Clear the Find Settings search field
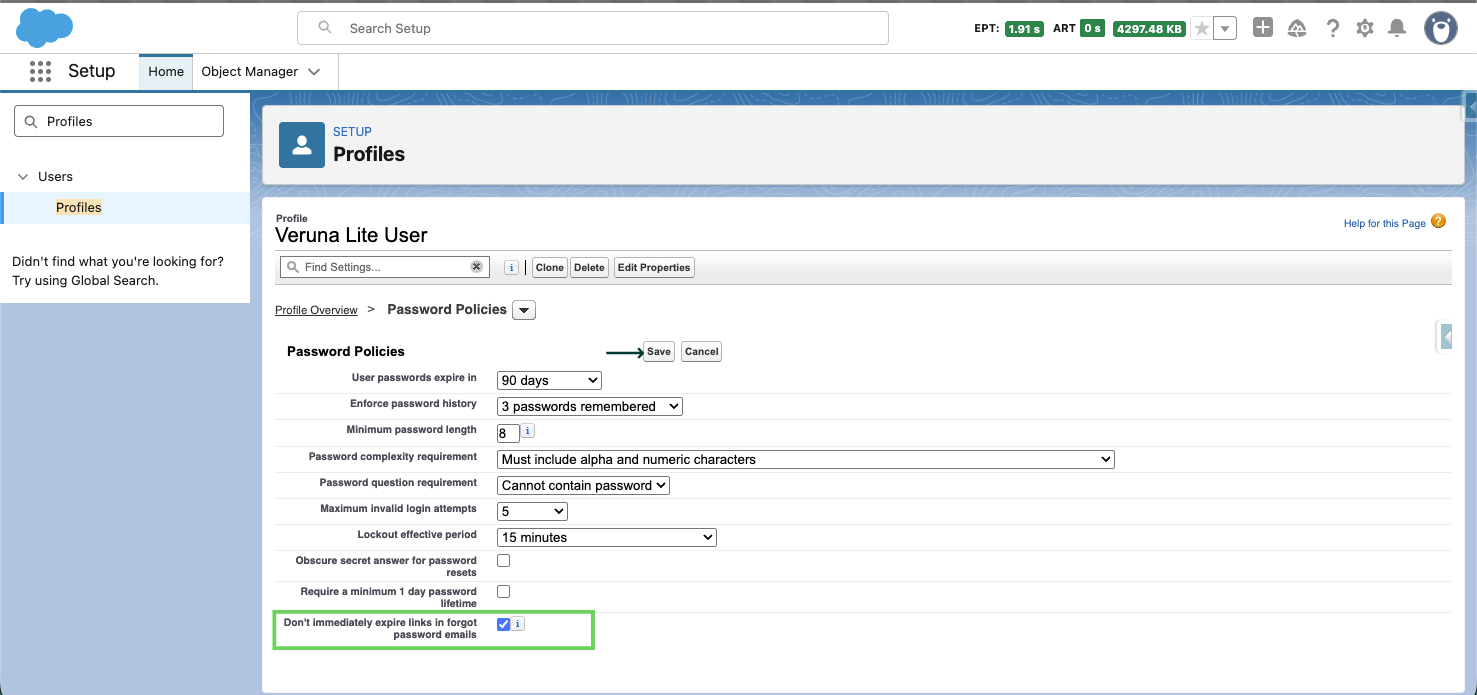 pyautogui.click(x=477, y=267)
